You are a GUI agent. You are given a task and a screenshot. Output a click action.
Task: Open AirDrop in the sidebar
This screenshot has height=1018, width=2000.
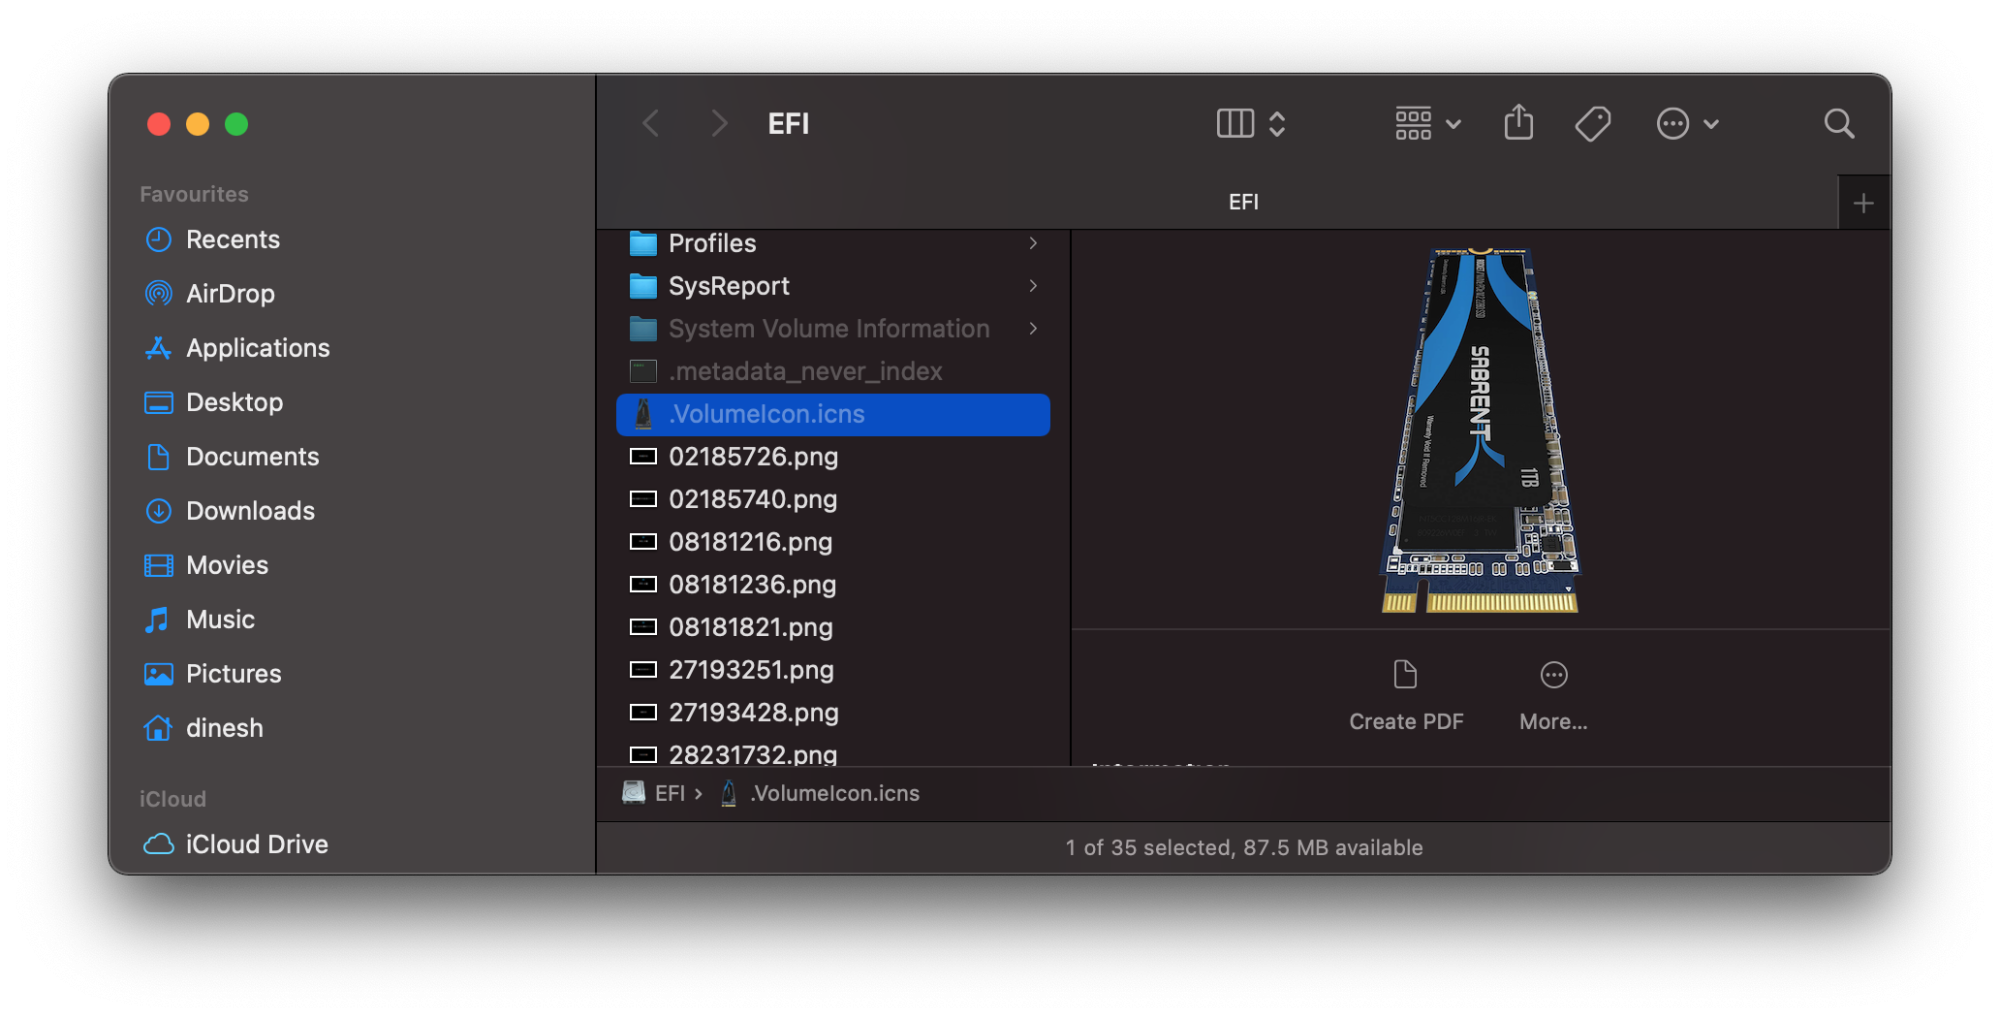[230, 294]
